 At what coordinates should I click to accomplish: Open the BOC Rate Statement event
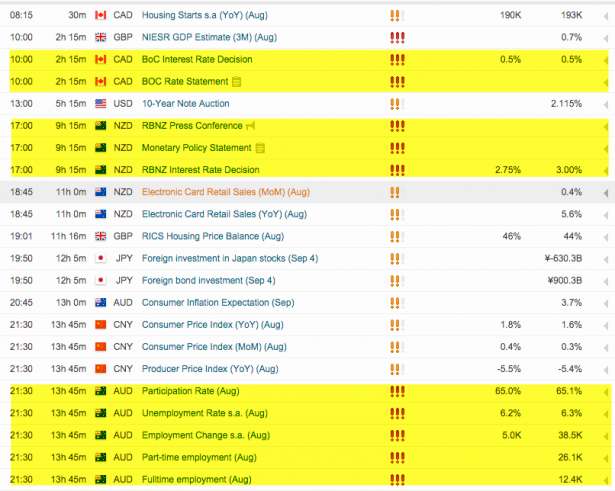pos(185,82)
